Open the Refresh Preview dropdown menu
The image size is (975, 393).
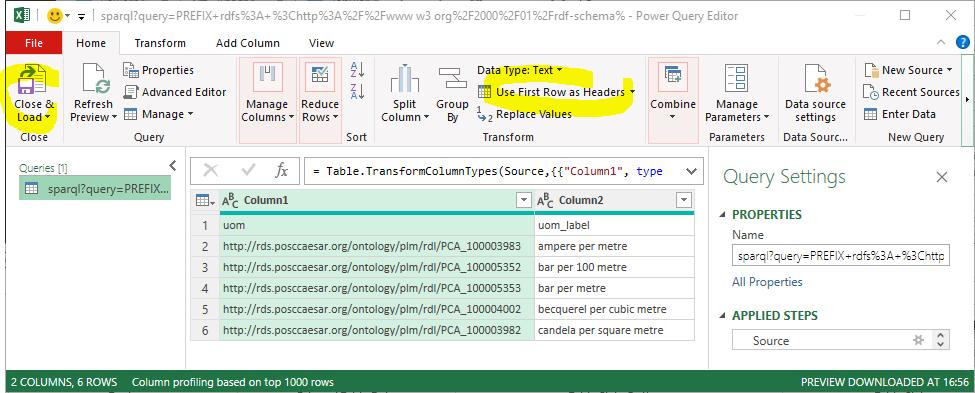114,117
